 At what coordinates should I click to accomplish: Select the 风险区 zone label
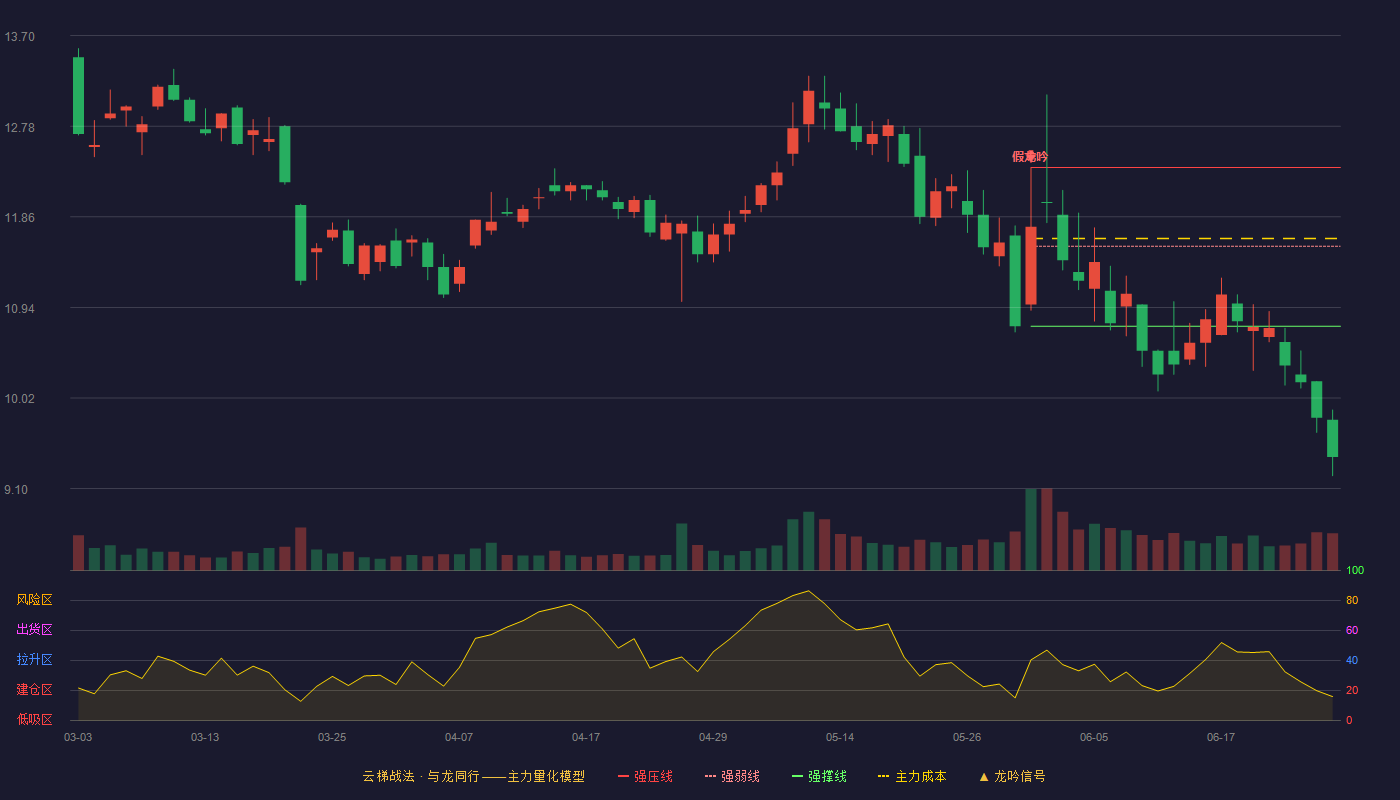34,600
